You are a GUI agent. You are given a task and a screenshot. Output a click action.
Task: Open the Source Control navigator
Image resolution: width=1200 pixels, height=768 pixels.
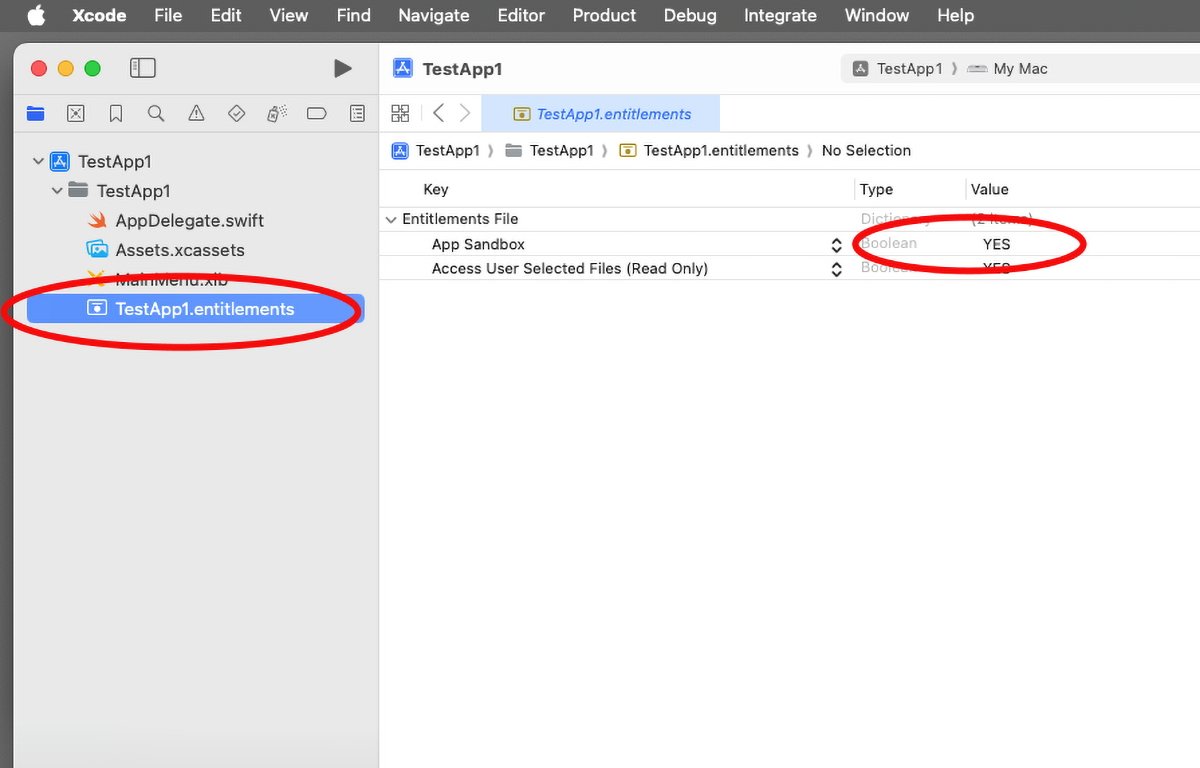point(76,113)
